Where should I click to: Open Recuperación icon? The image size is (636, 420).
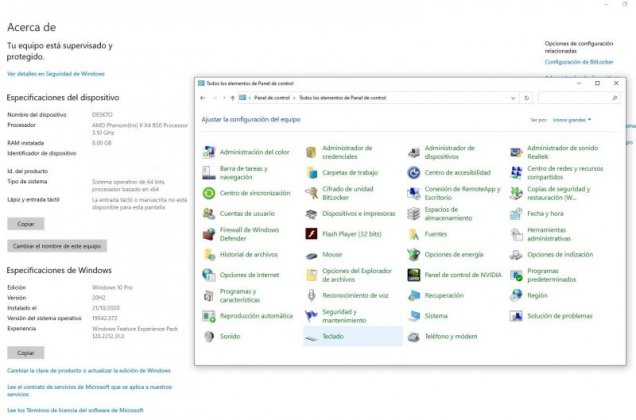coord(414,295)
